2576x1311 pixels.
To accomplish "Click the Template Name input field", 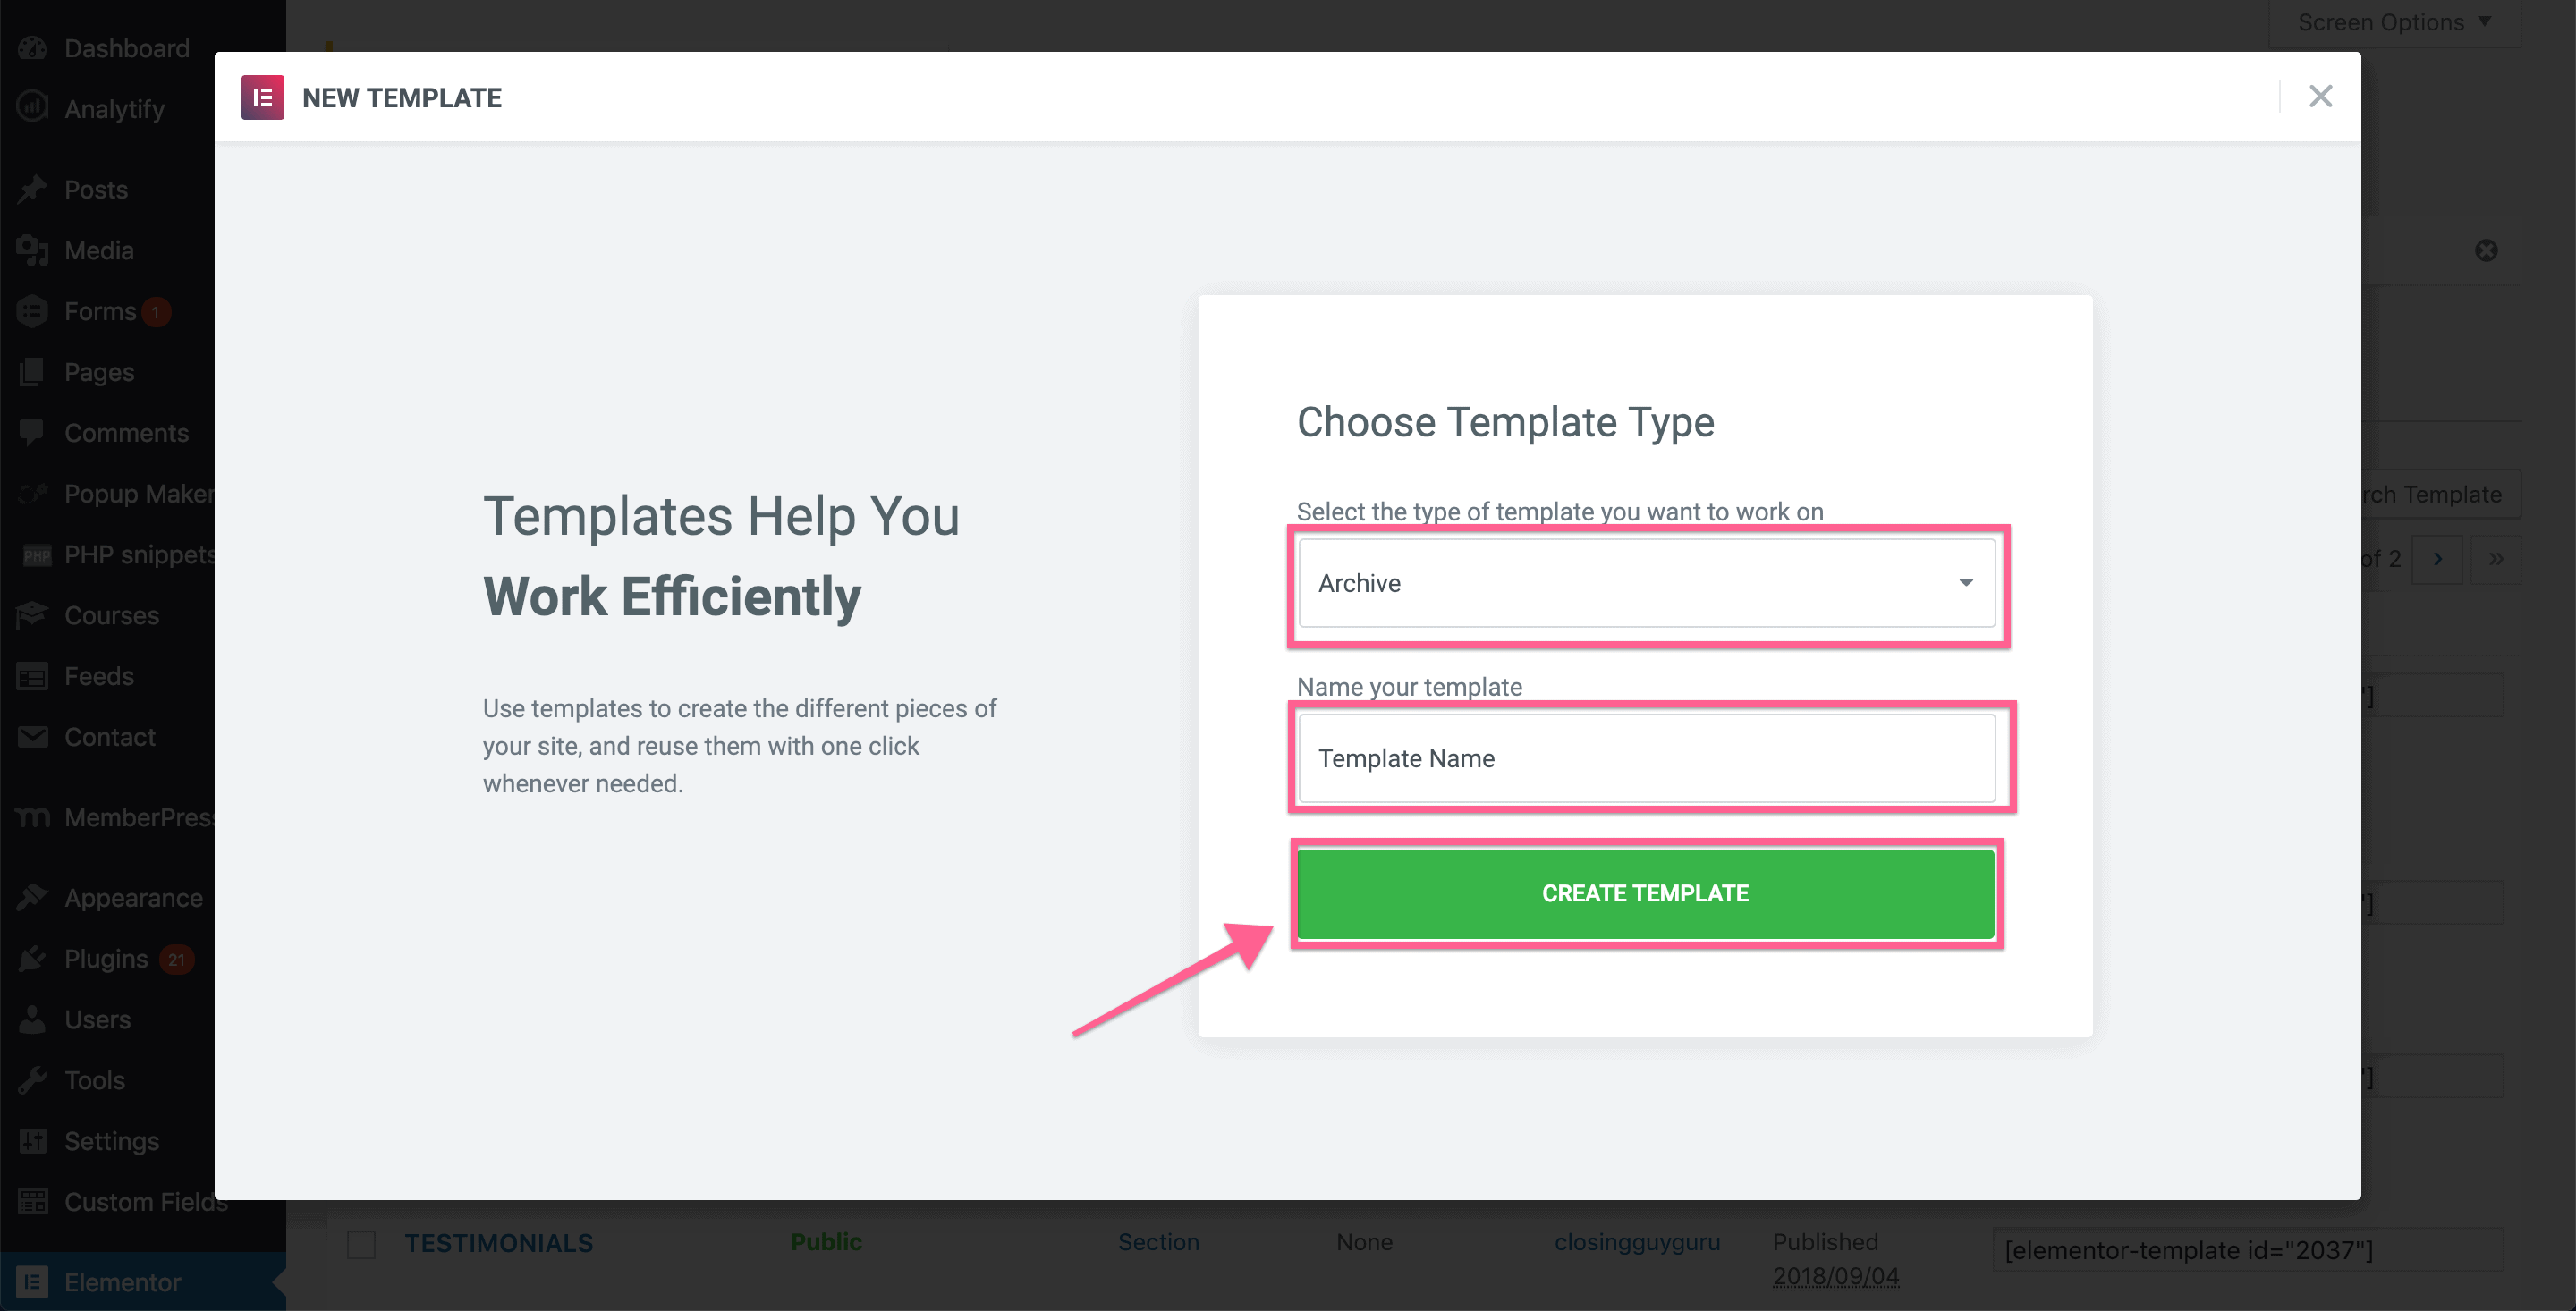I will click(1646, 758).
